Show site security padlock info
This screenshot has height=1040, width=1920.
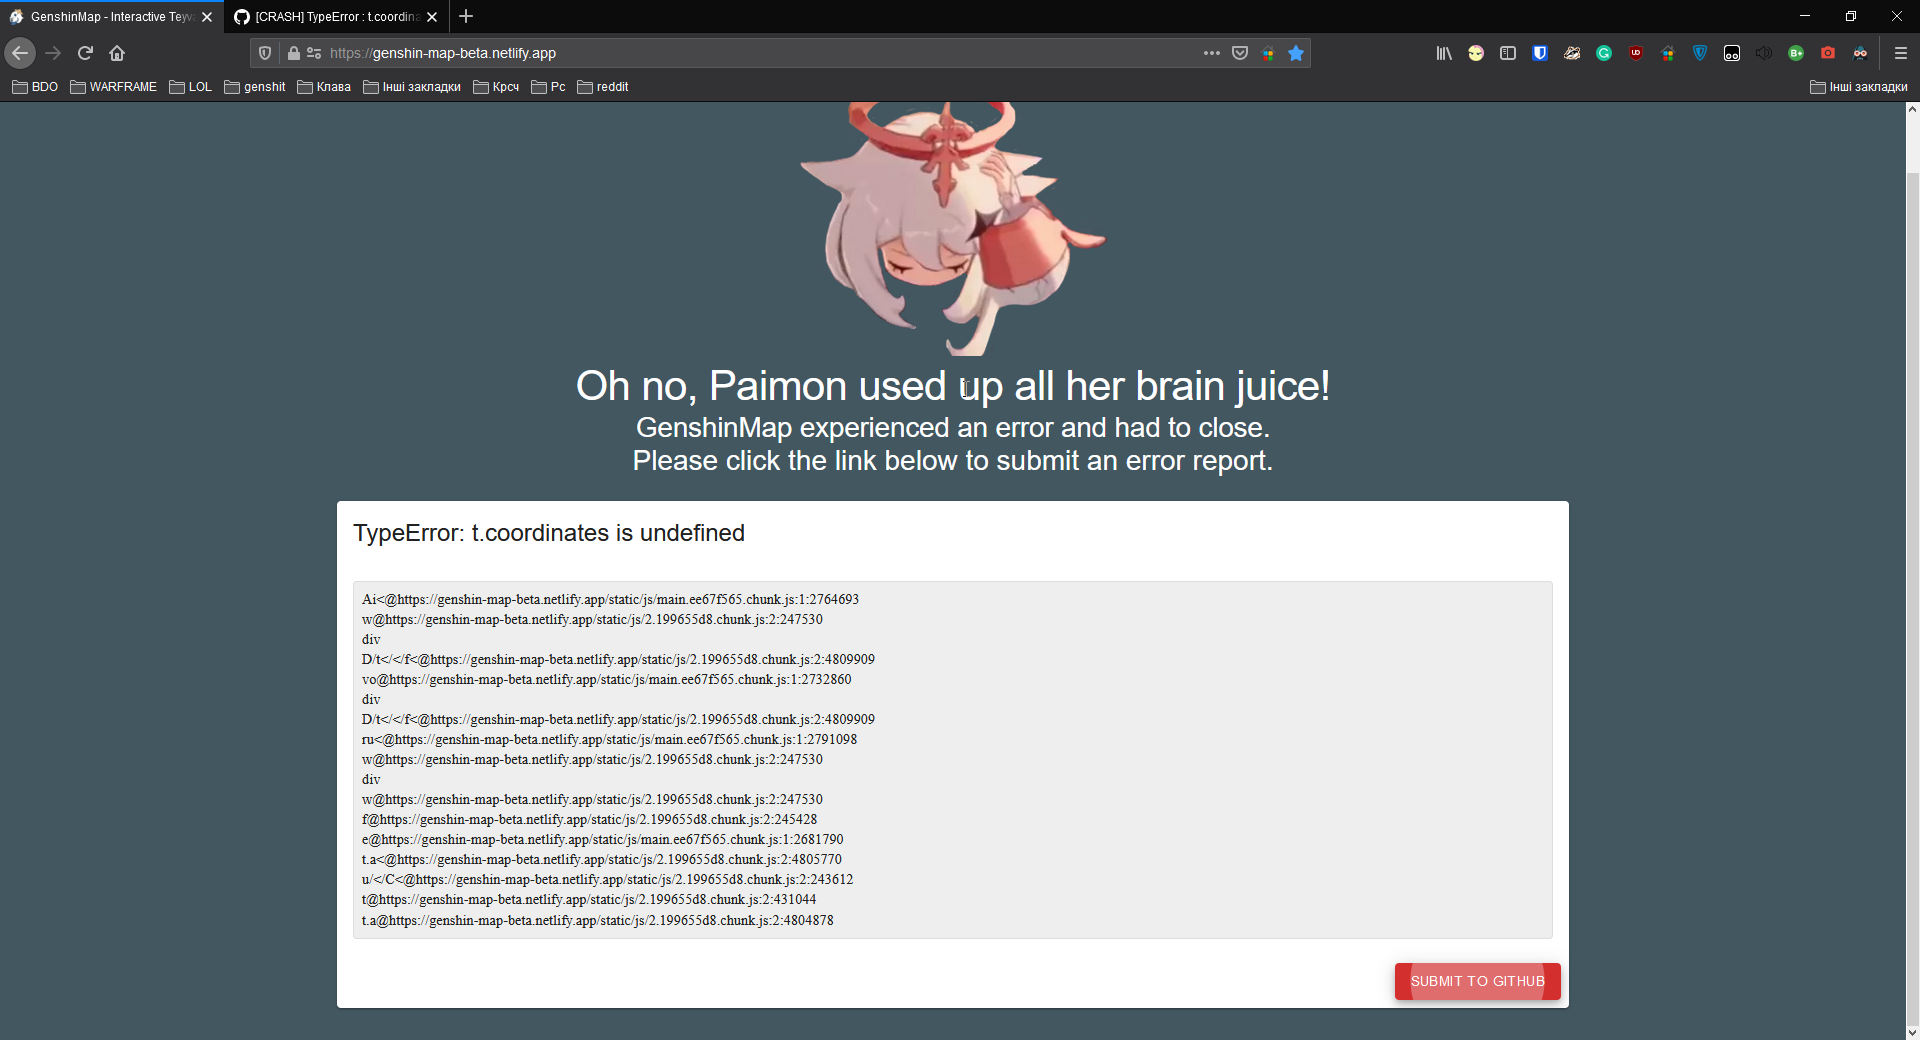tap(293, 53)
